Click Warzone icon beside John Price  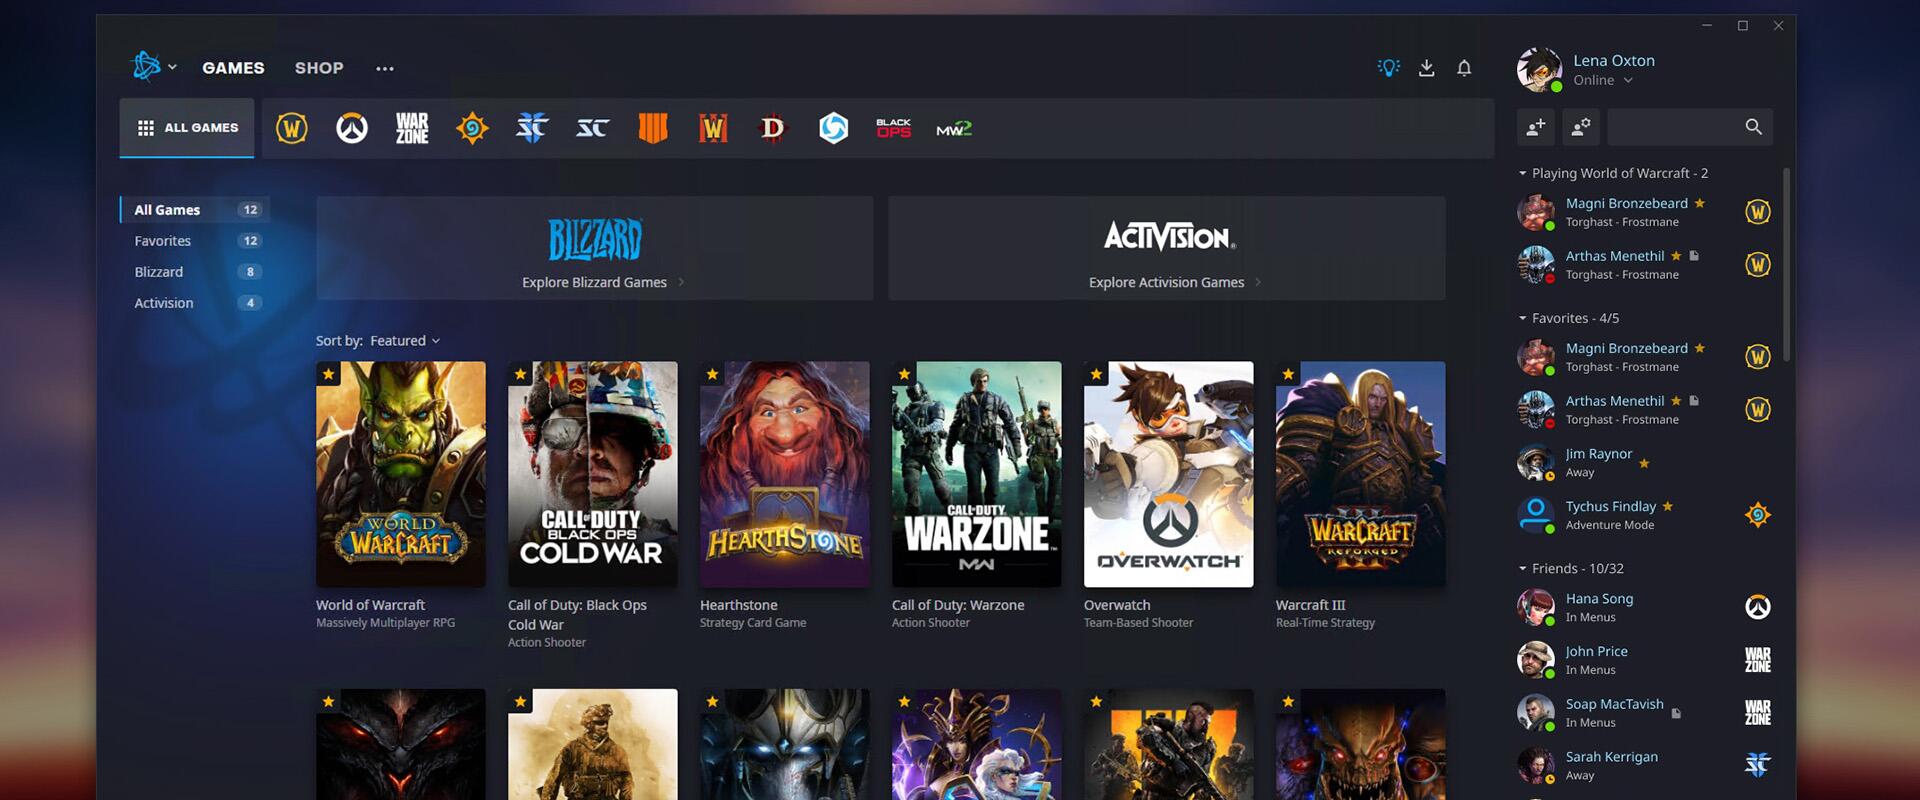click(x=1758, y=660)
